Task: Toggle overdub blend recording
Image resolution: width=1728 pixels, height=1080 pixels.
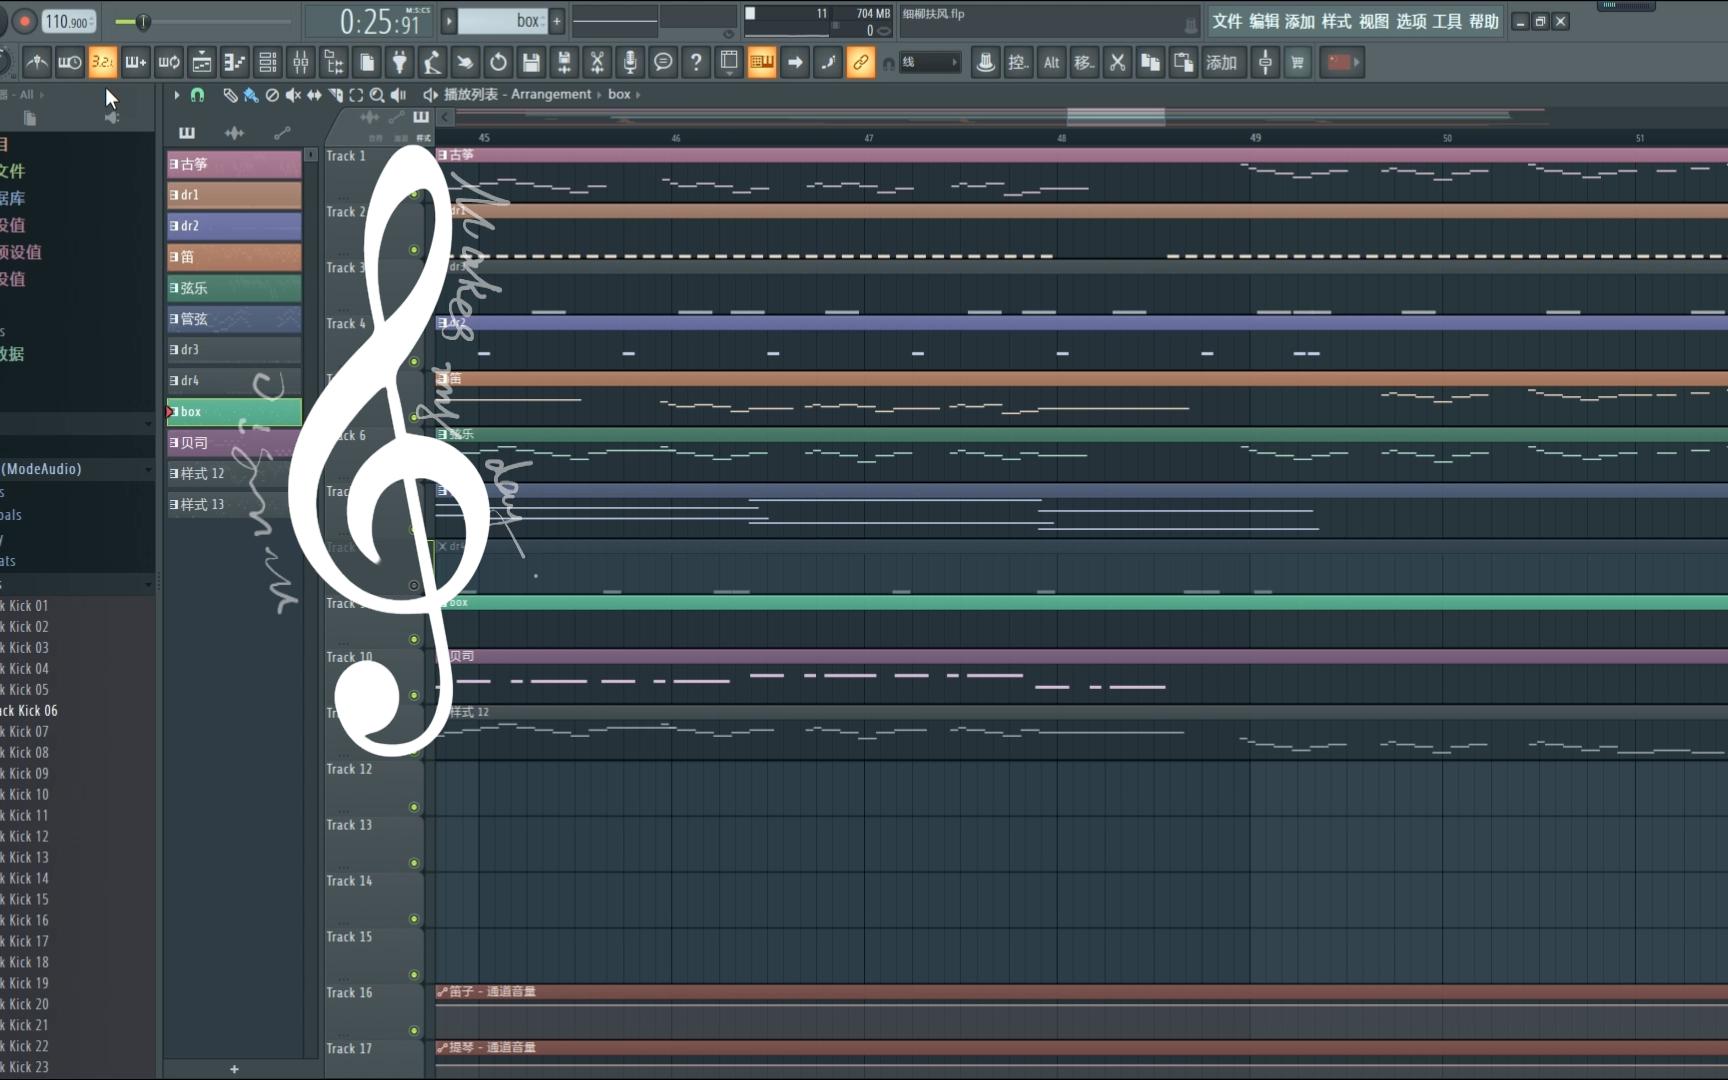Action: [136, 63]
